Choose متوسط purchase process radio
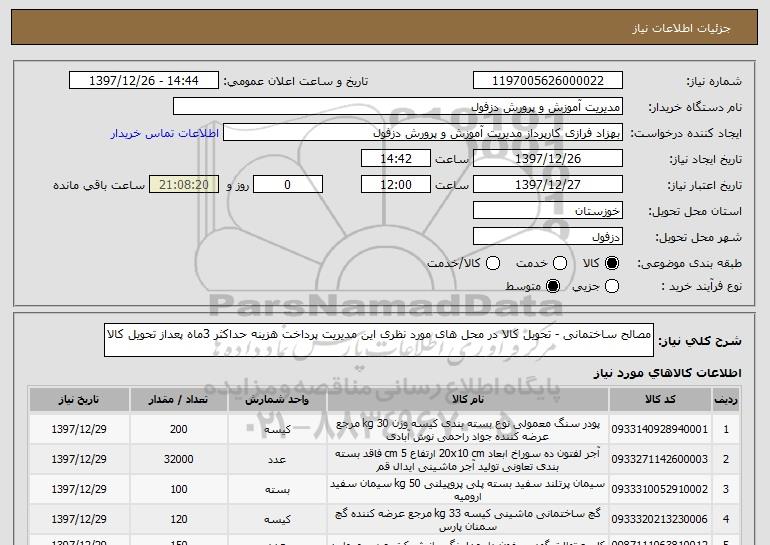770x545 pixels. 553,286
